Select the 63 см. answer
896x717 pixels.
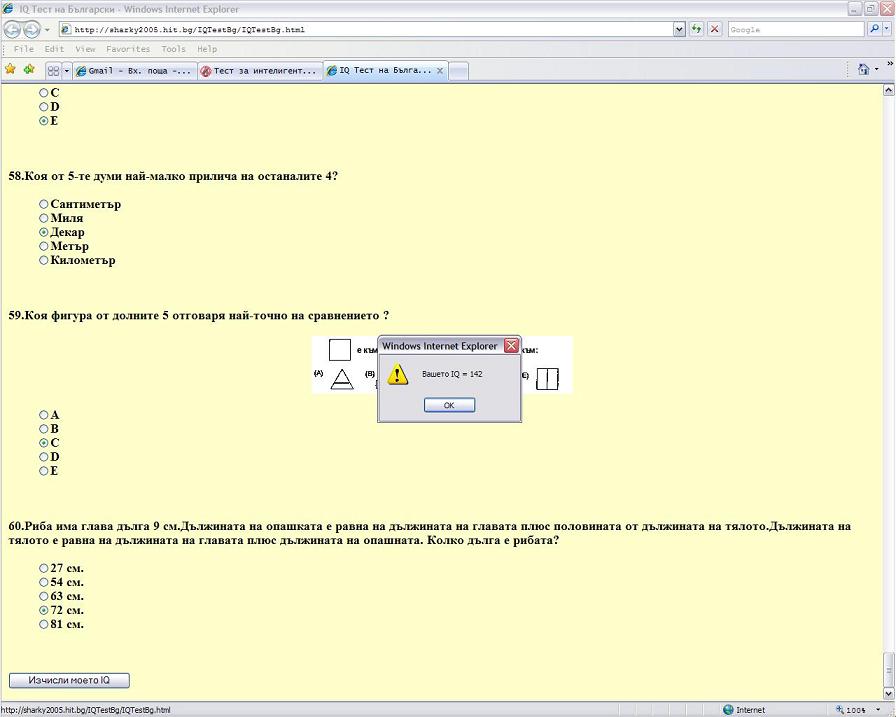pos(43,596)
